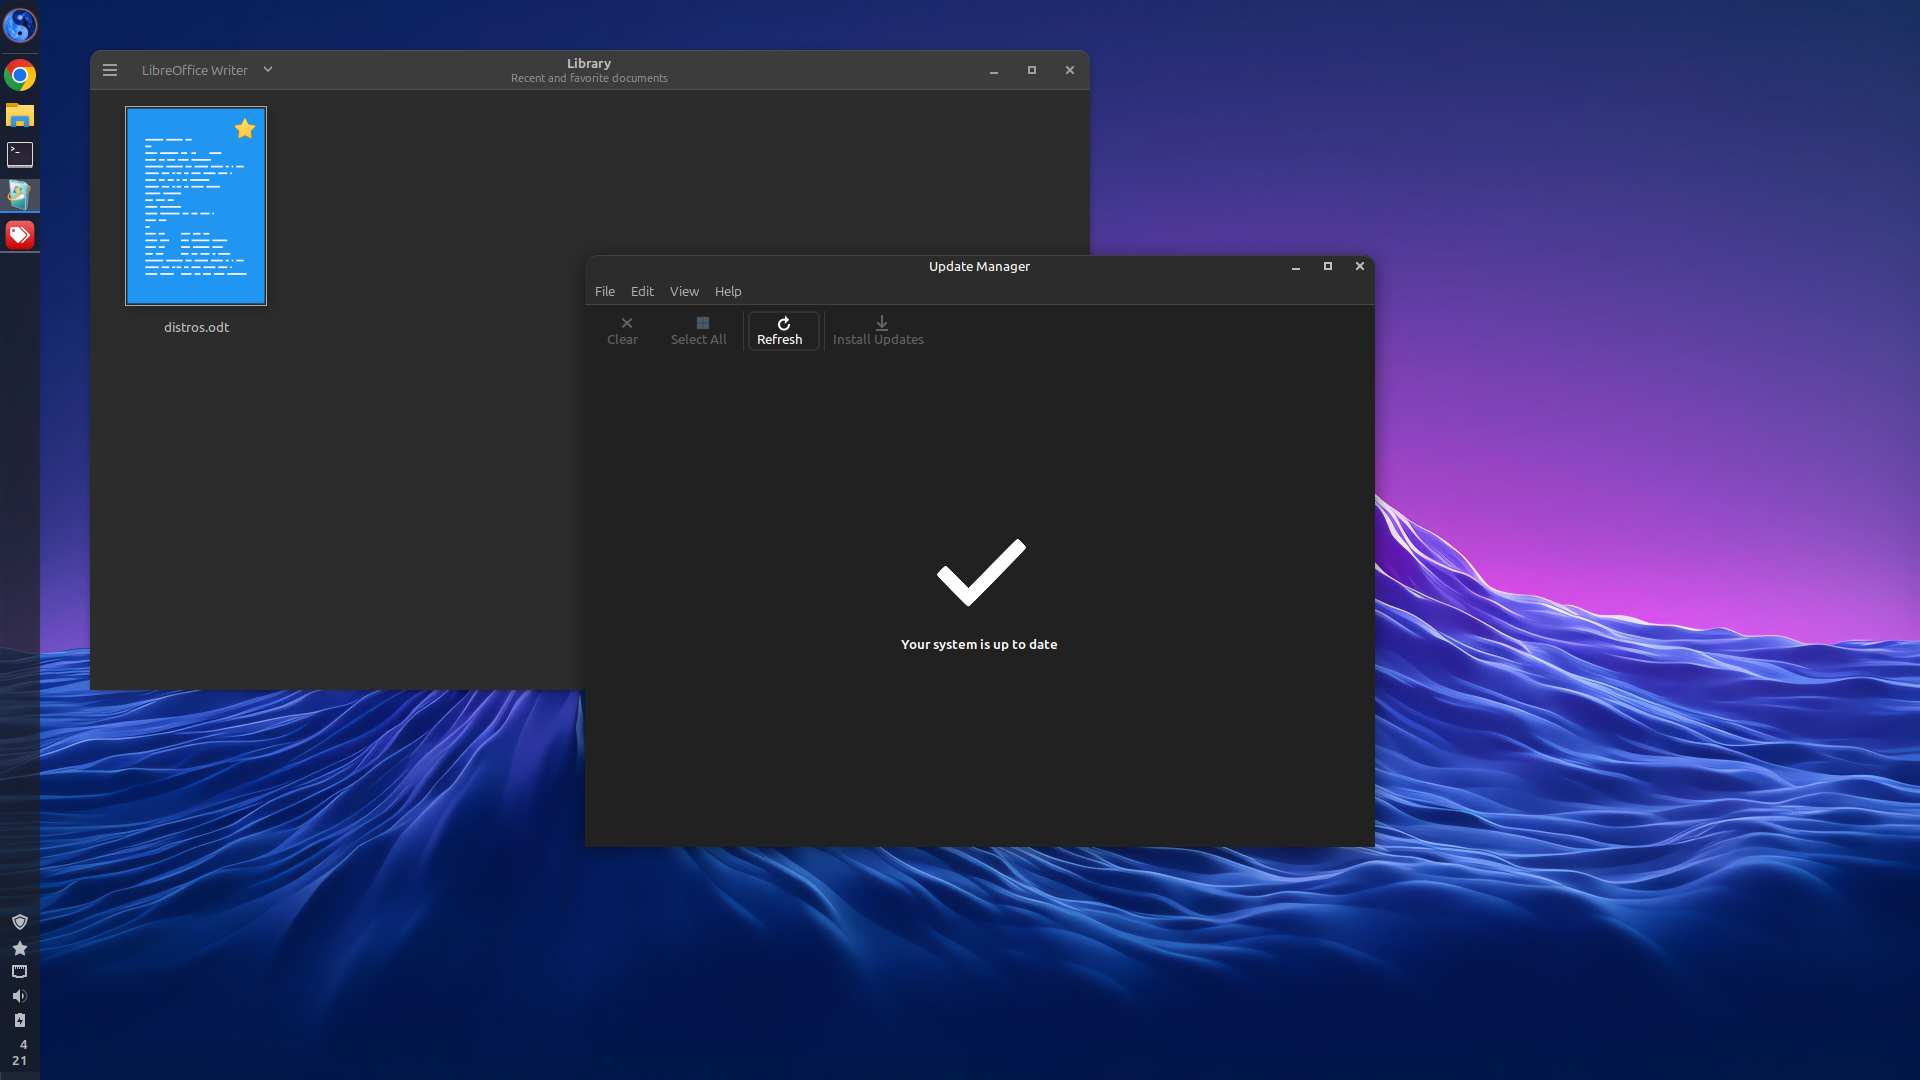The image size is (1920, 1080).
Task: Close the Update Manager window
Action: [x=1360, y=266]
